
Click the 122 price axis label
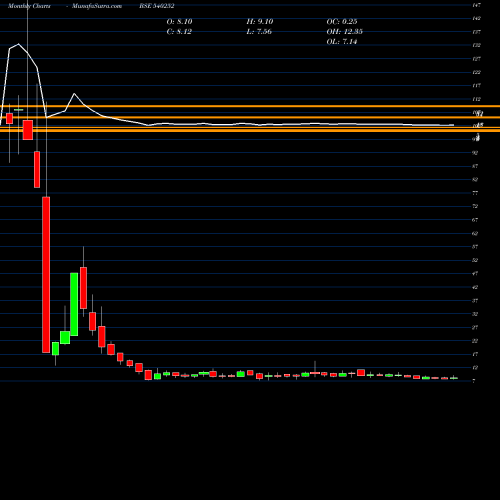point(476,72)
